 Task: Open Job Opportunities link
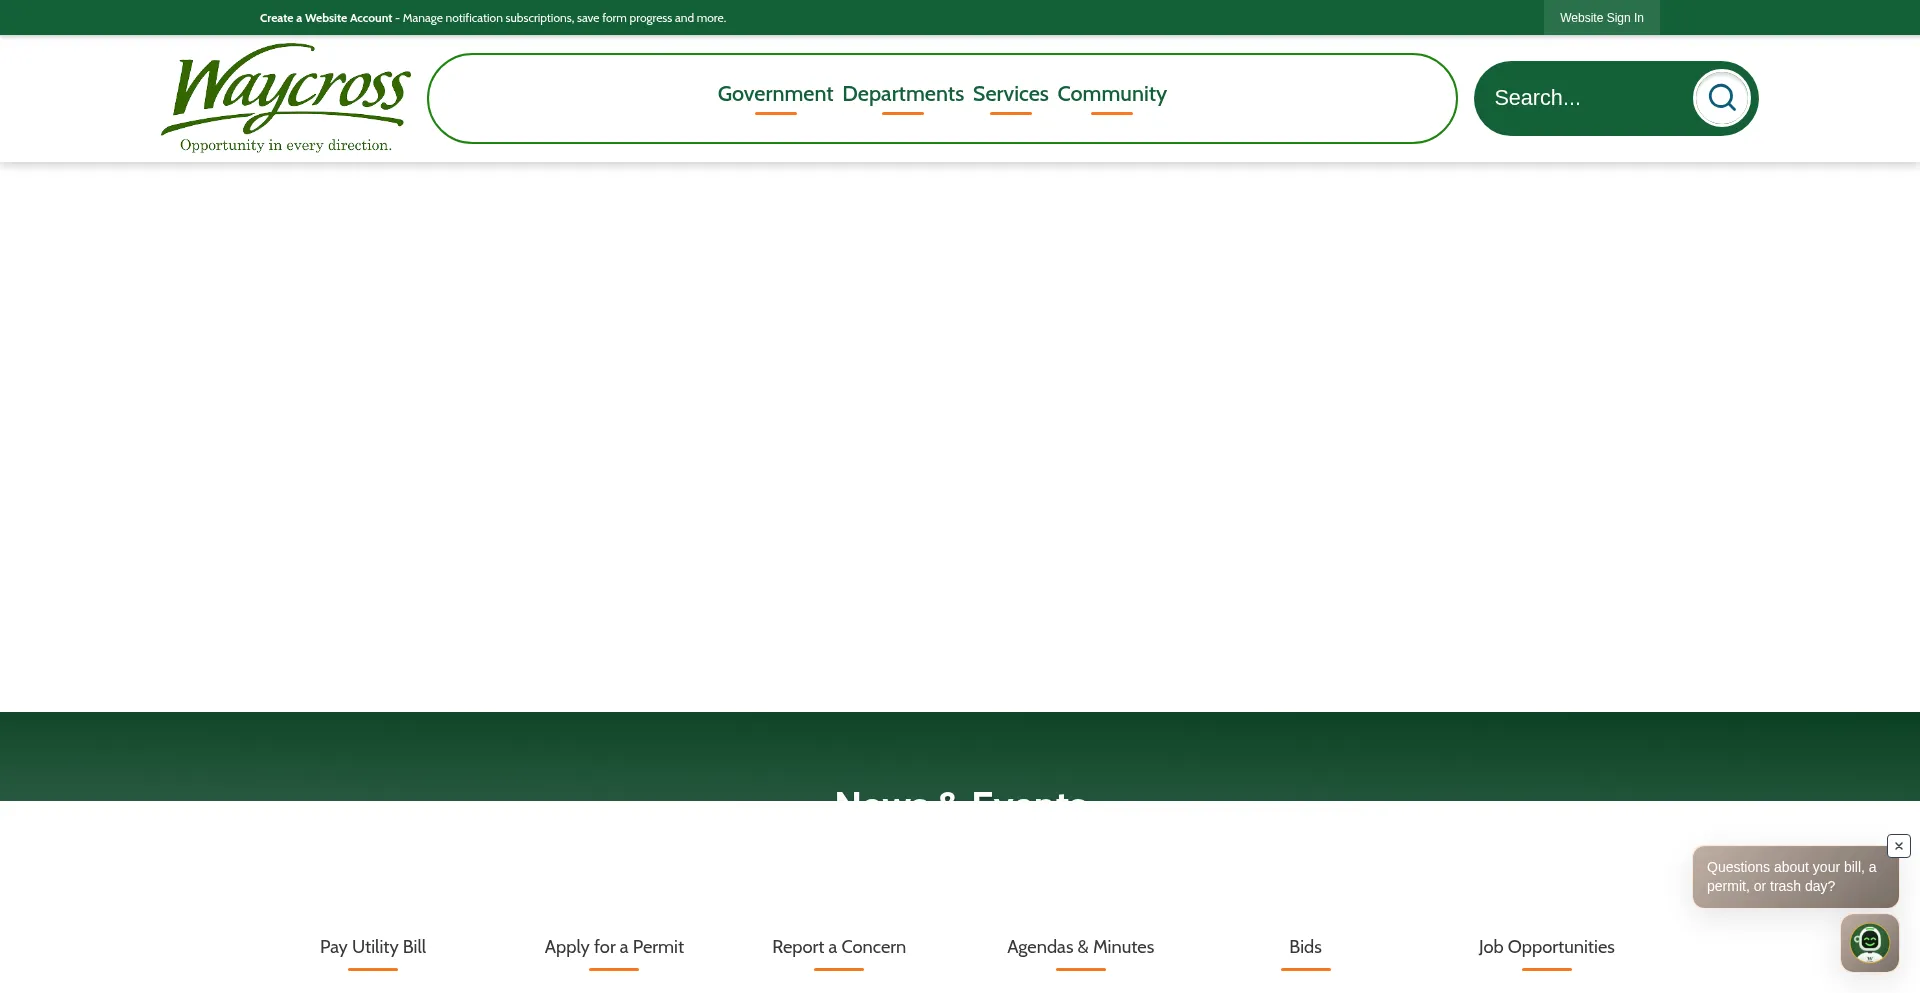click(1546, 947)
